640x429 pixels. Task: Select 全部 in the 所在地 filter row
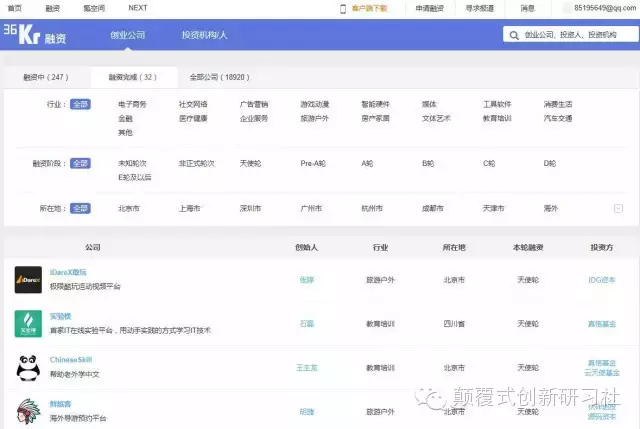[80, 209]
